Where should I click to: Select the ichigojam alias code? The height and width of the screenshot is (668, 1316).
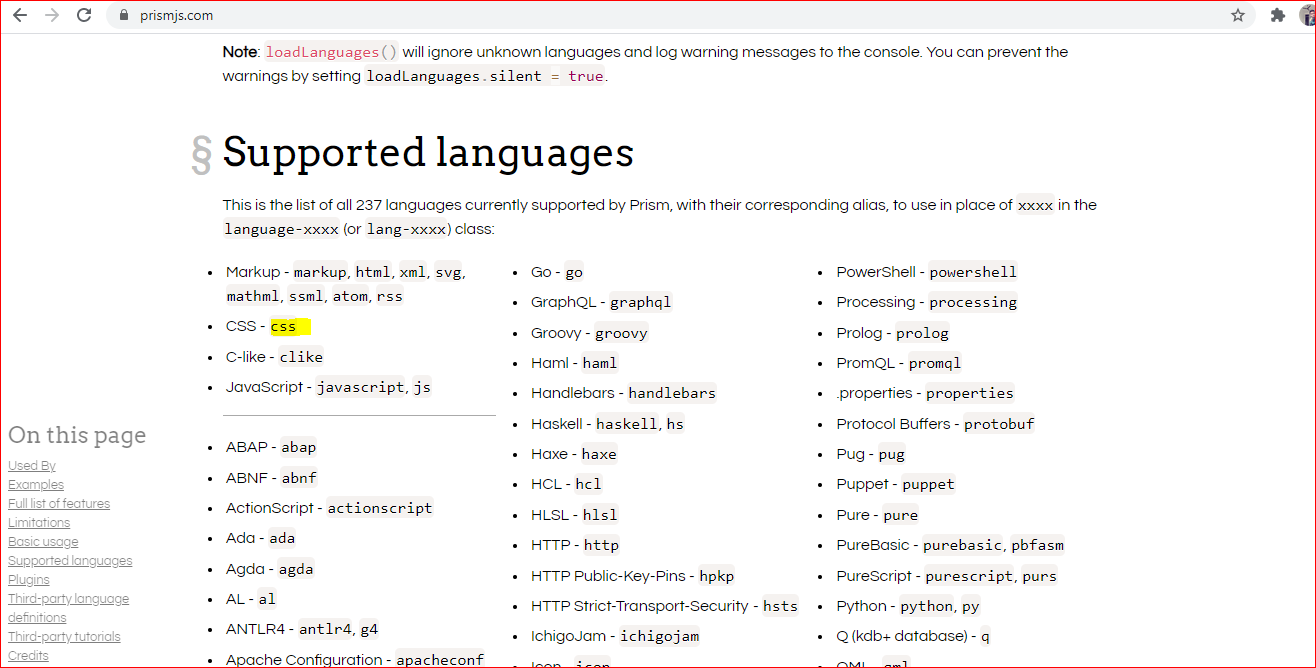pos(660,636)
